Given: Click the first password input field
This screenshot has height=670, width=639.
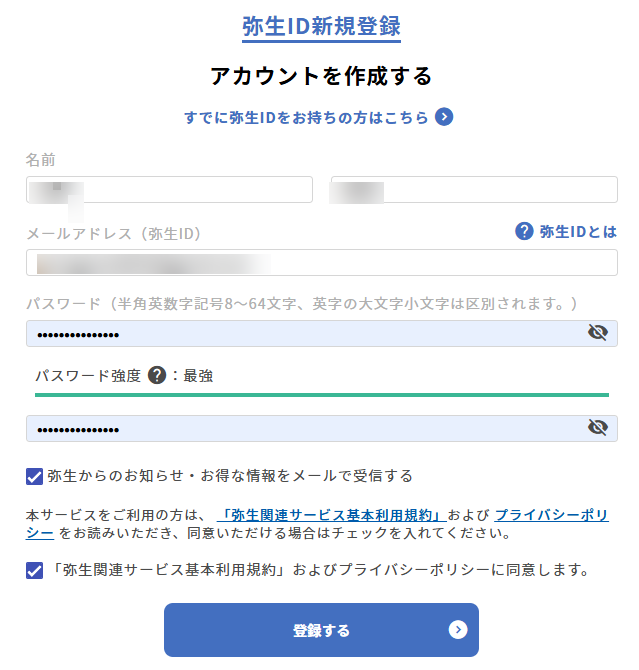Looking at the screenshot, I should tap(300, 333).
